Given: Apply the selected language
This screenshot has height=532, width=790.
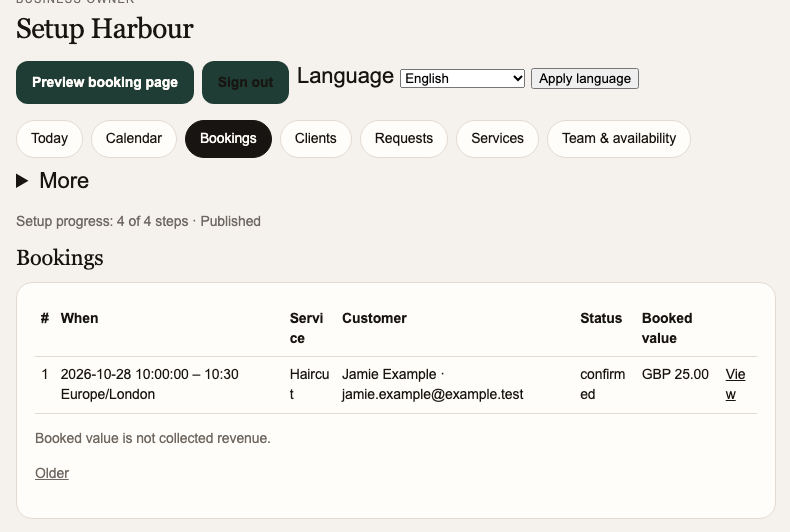Looking at the screenshot, I should [585, 79].
